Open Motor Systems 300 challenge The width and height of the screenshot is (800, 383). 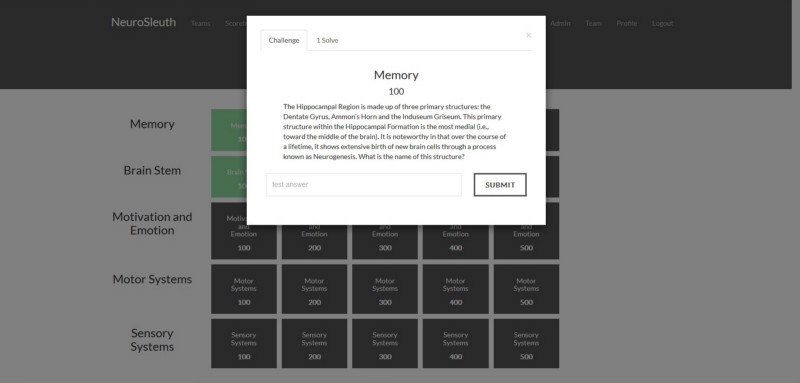coord(385,289)
